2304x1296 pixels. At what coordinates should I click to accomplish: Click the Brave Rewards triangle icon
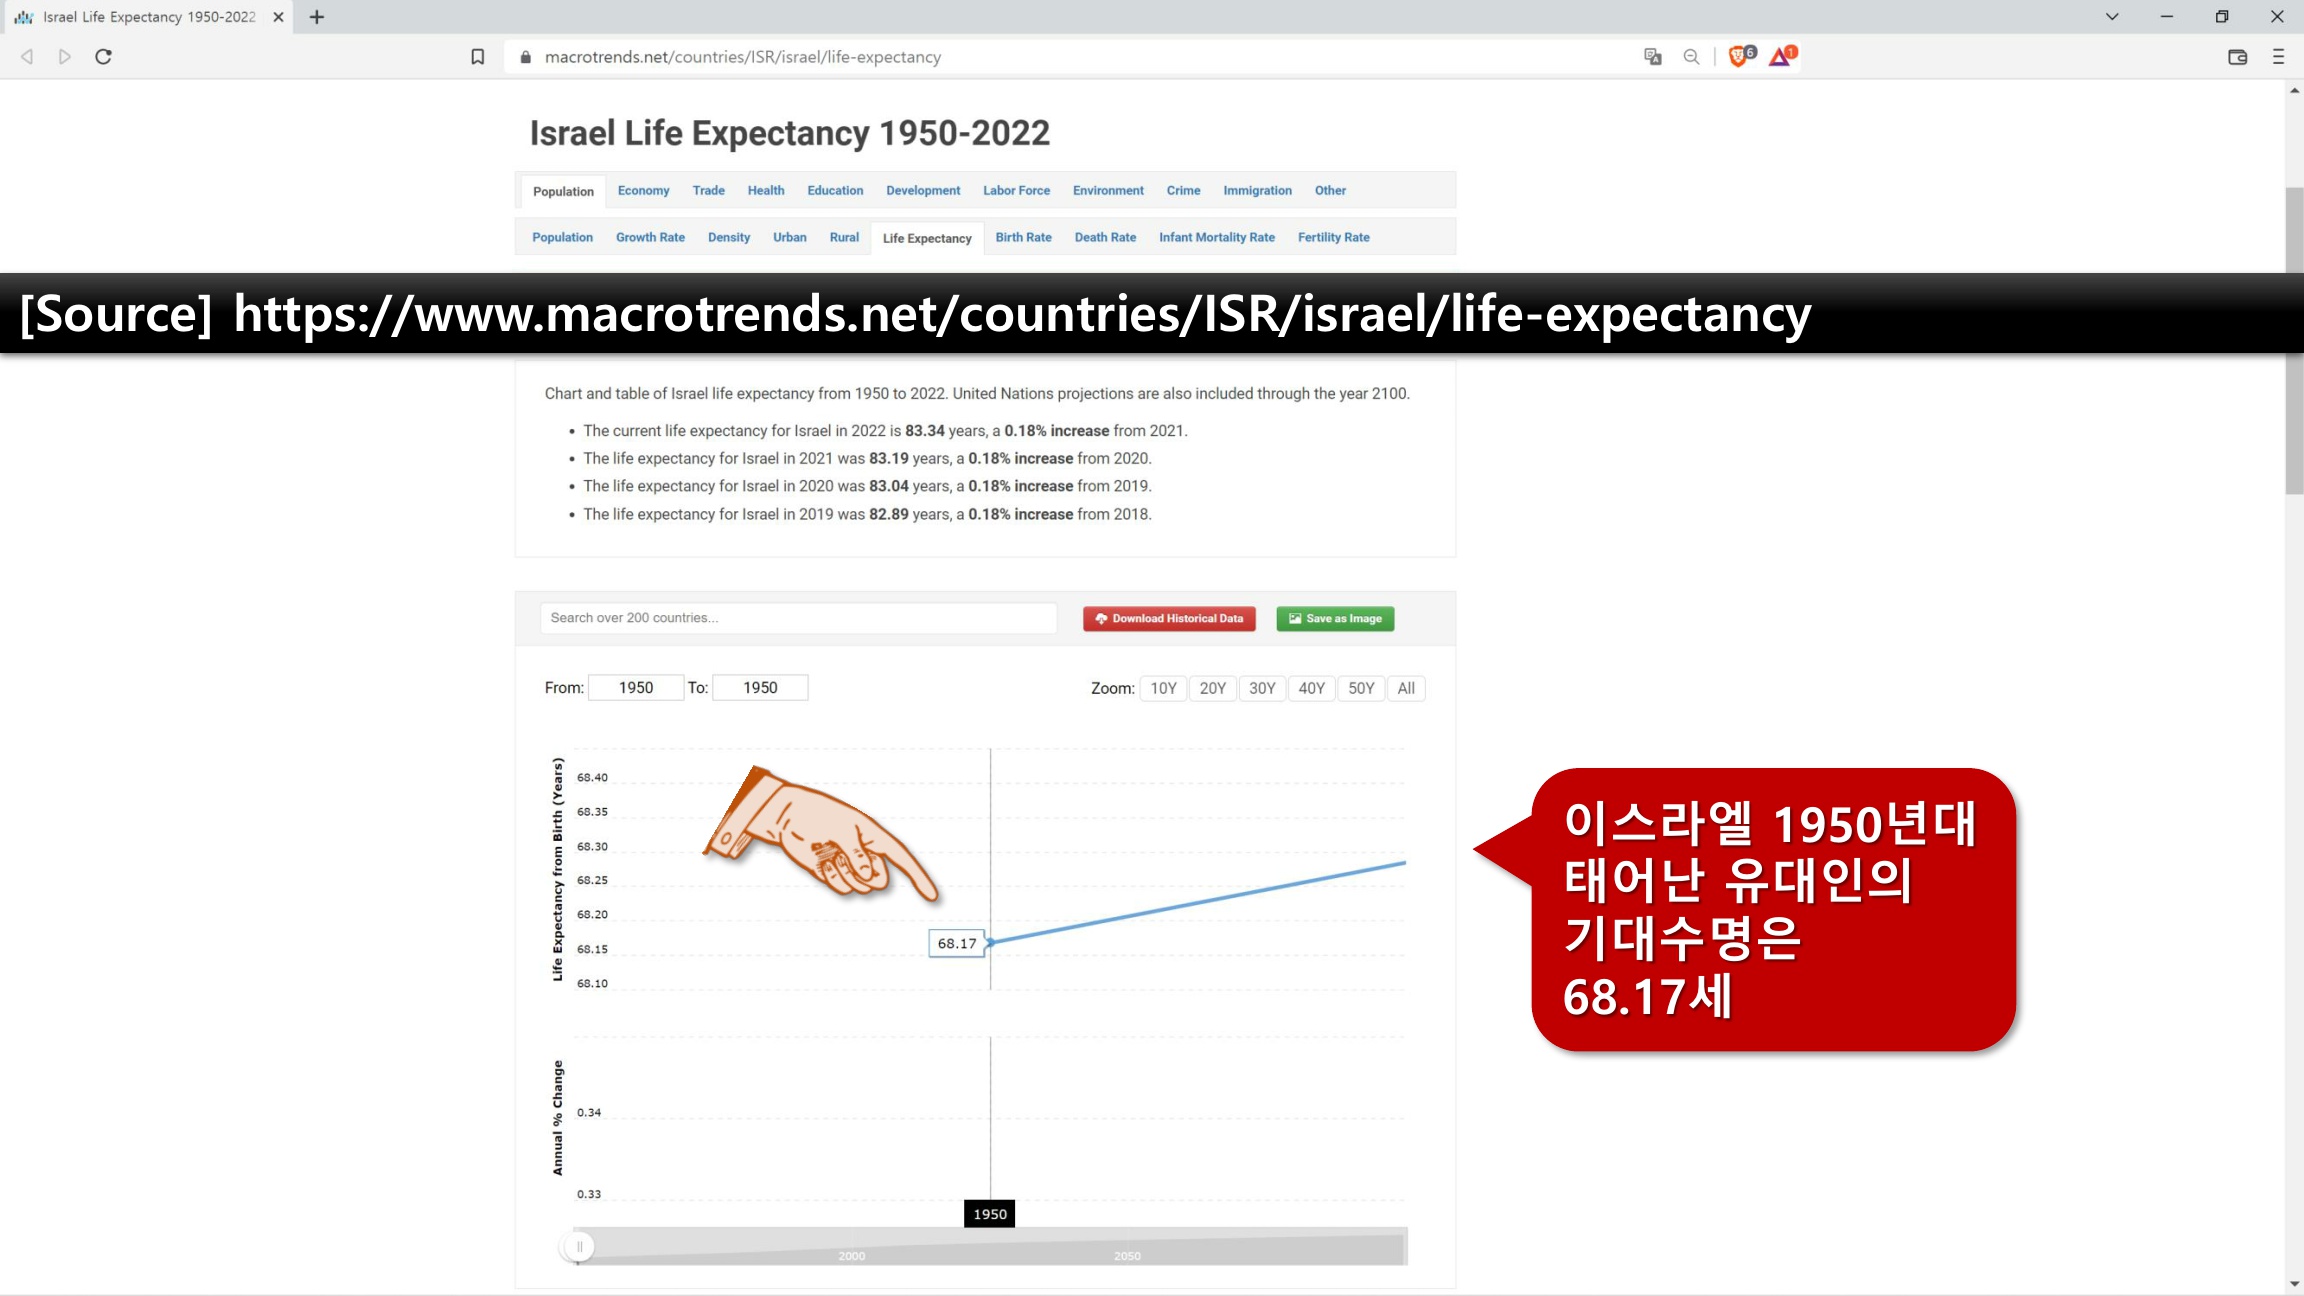[x=1780, y=57]
